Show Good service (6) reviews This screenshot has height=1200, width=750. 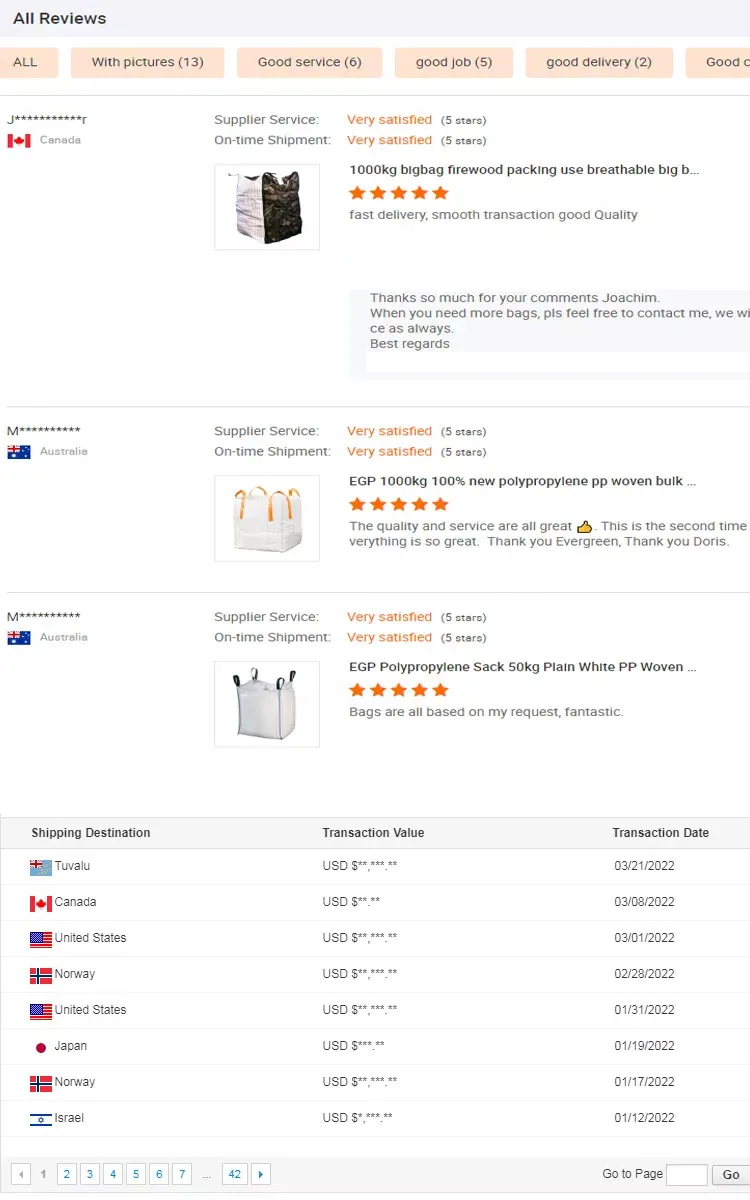pos(309,62)
